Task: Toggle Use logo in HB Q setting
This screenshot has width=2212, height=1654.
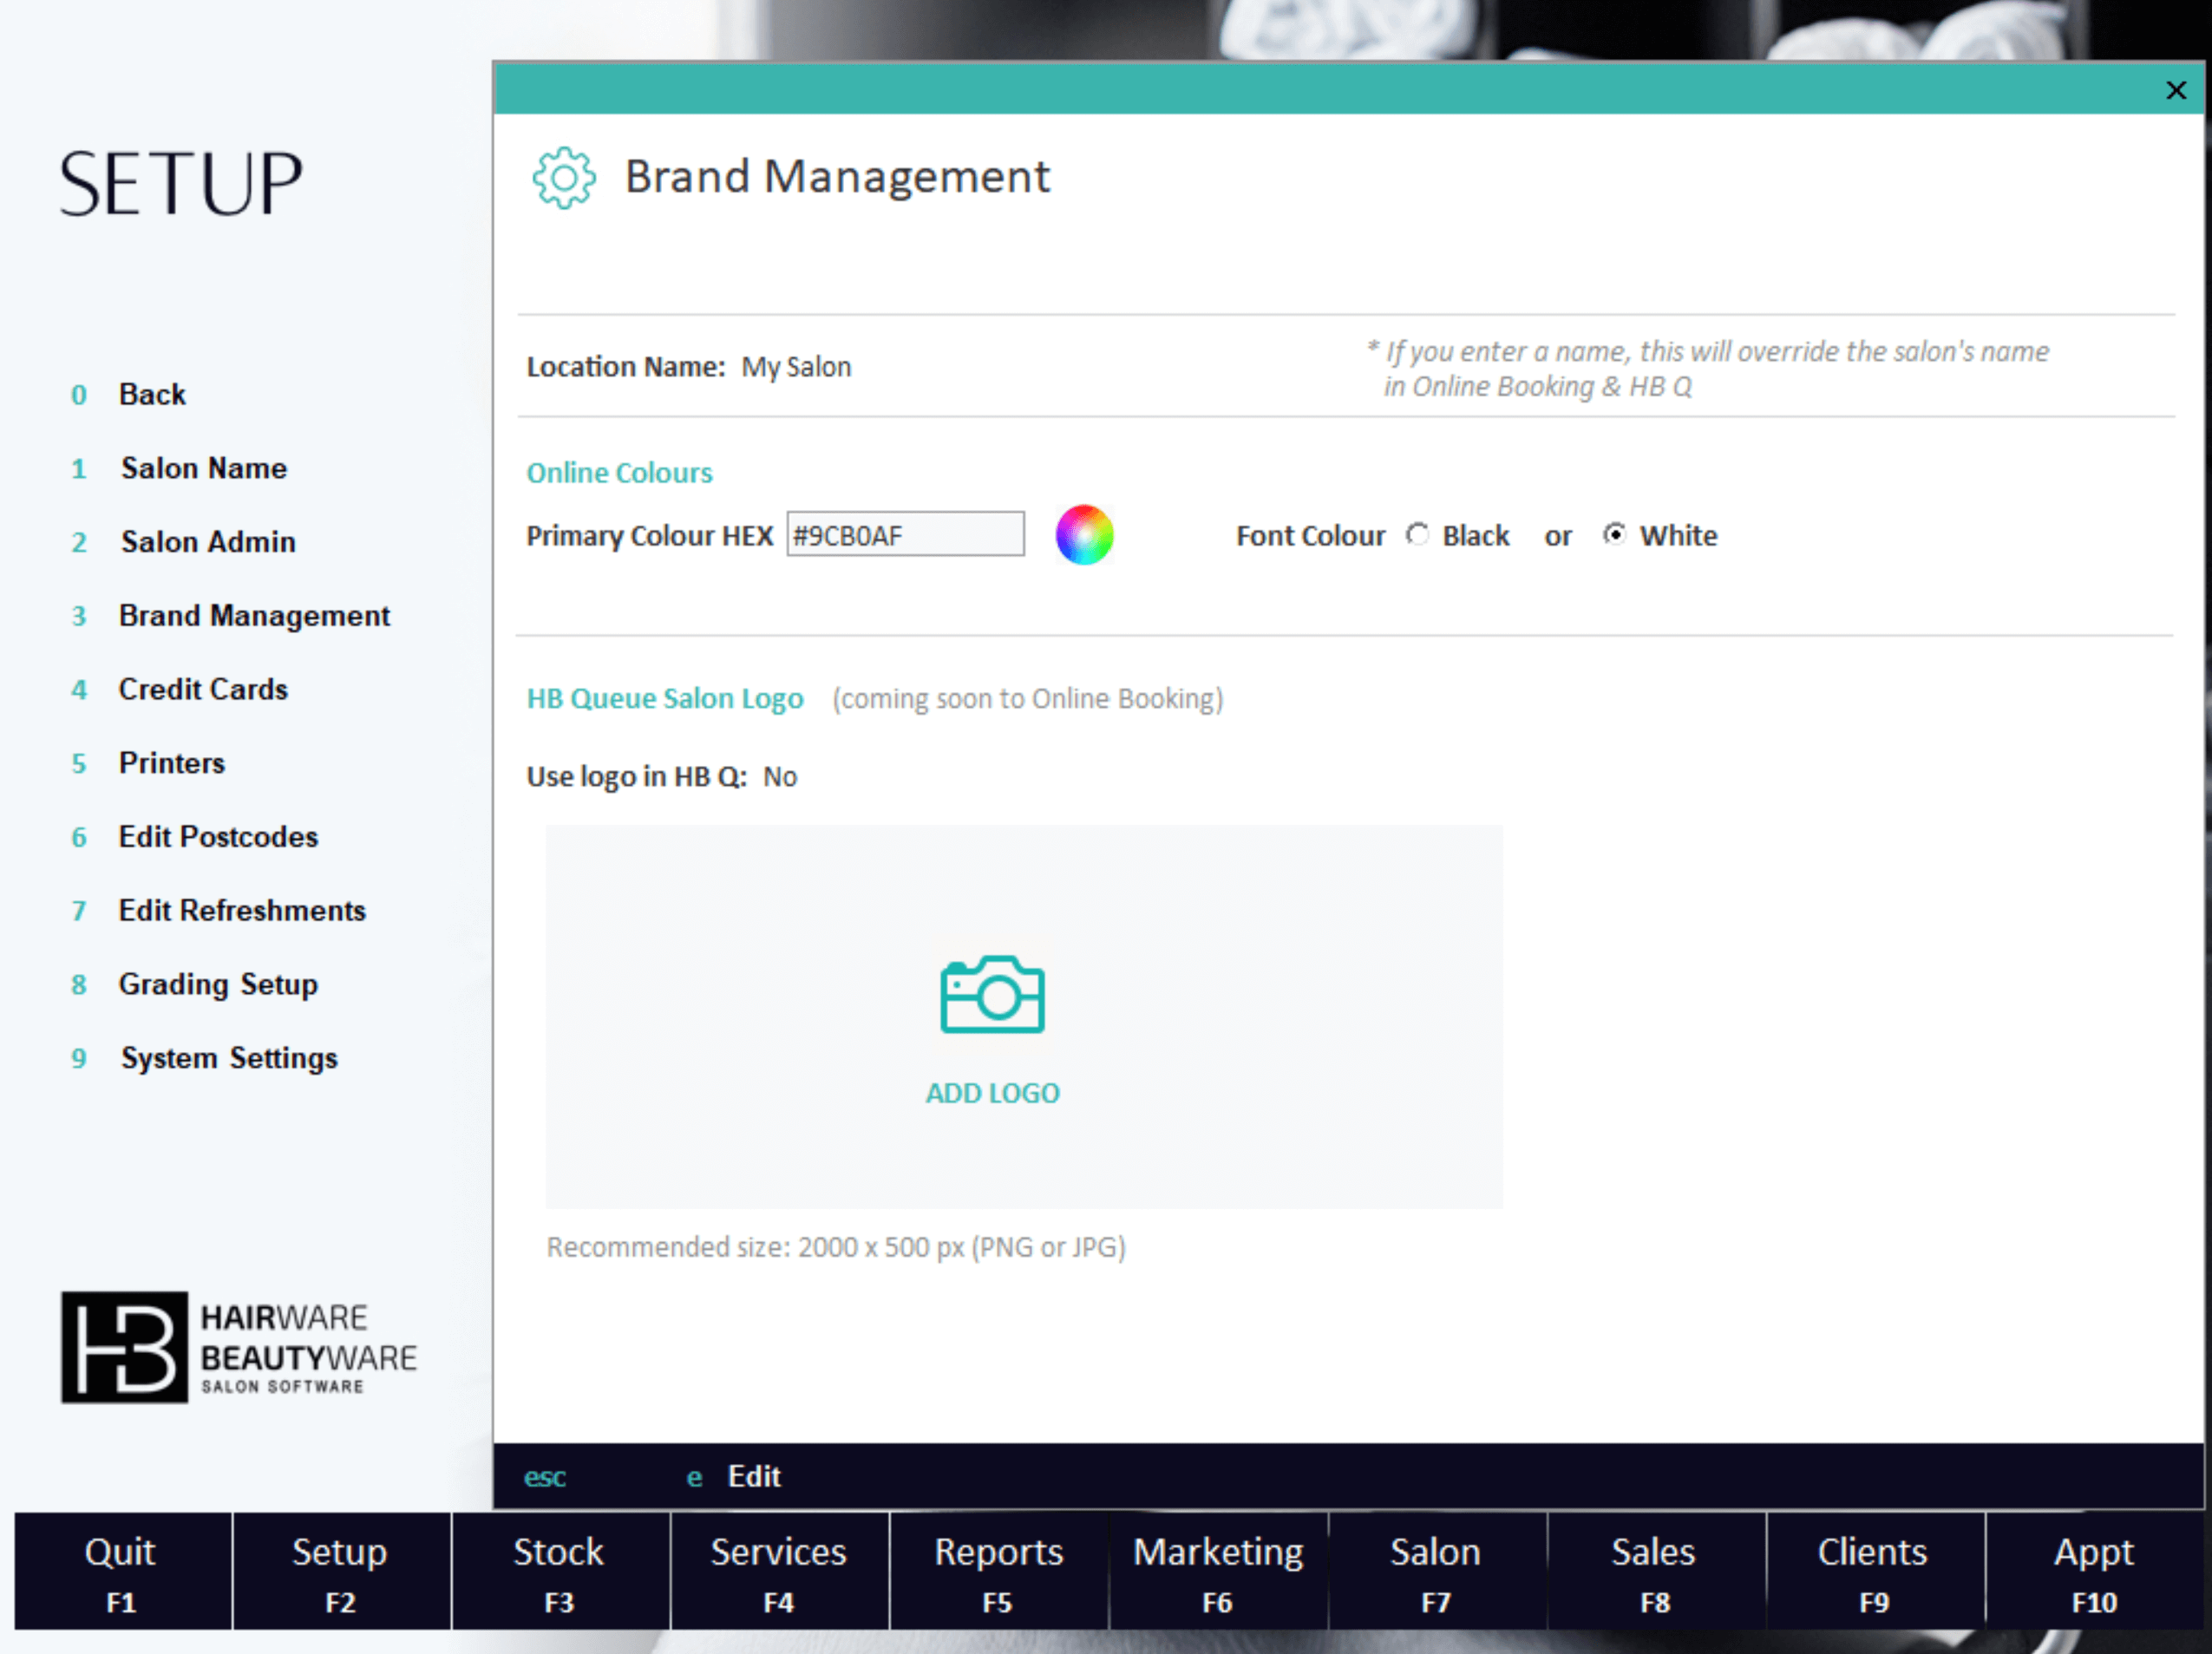Action: 780,776
